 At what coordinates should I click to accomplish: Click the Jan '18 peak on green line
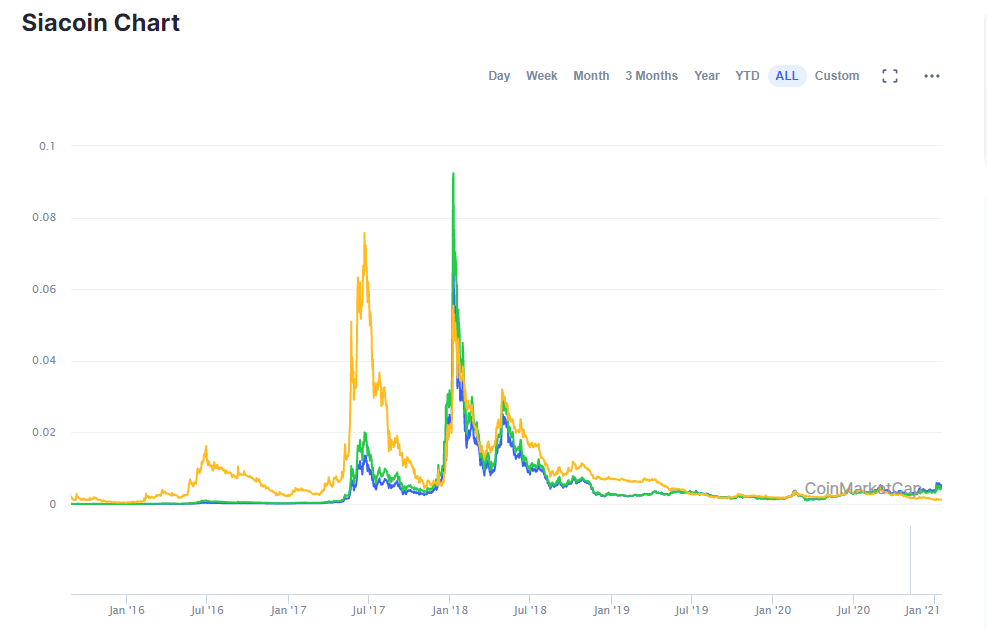pyautogui.click(x=453, y=174)
